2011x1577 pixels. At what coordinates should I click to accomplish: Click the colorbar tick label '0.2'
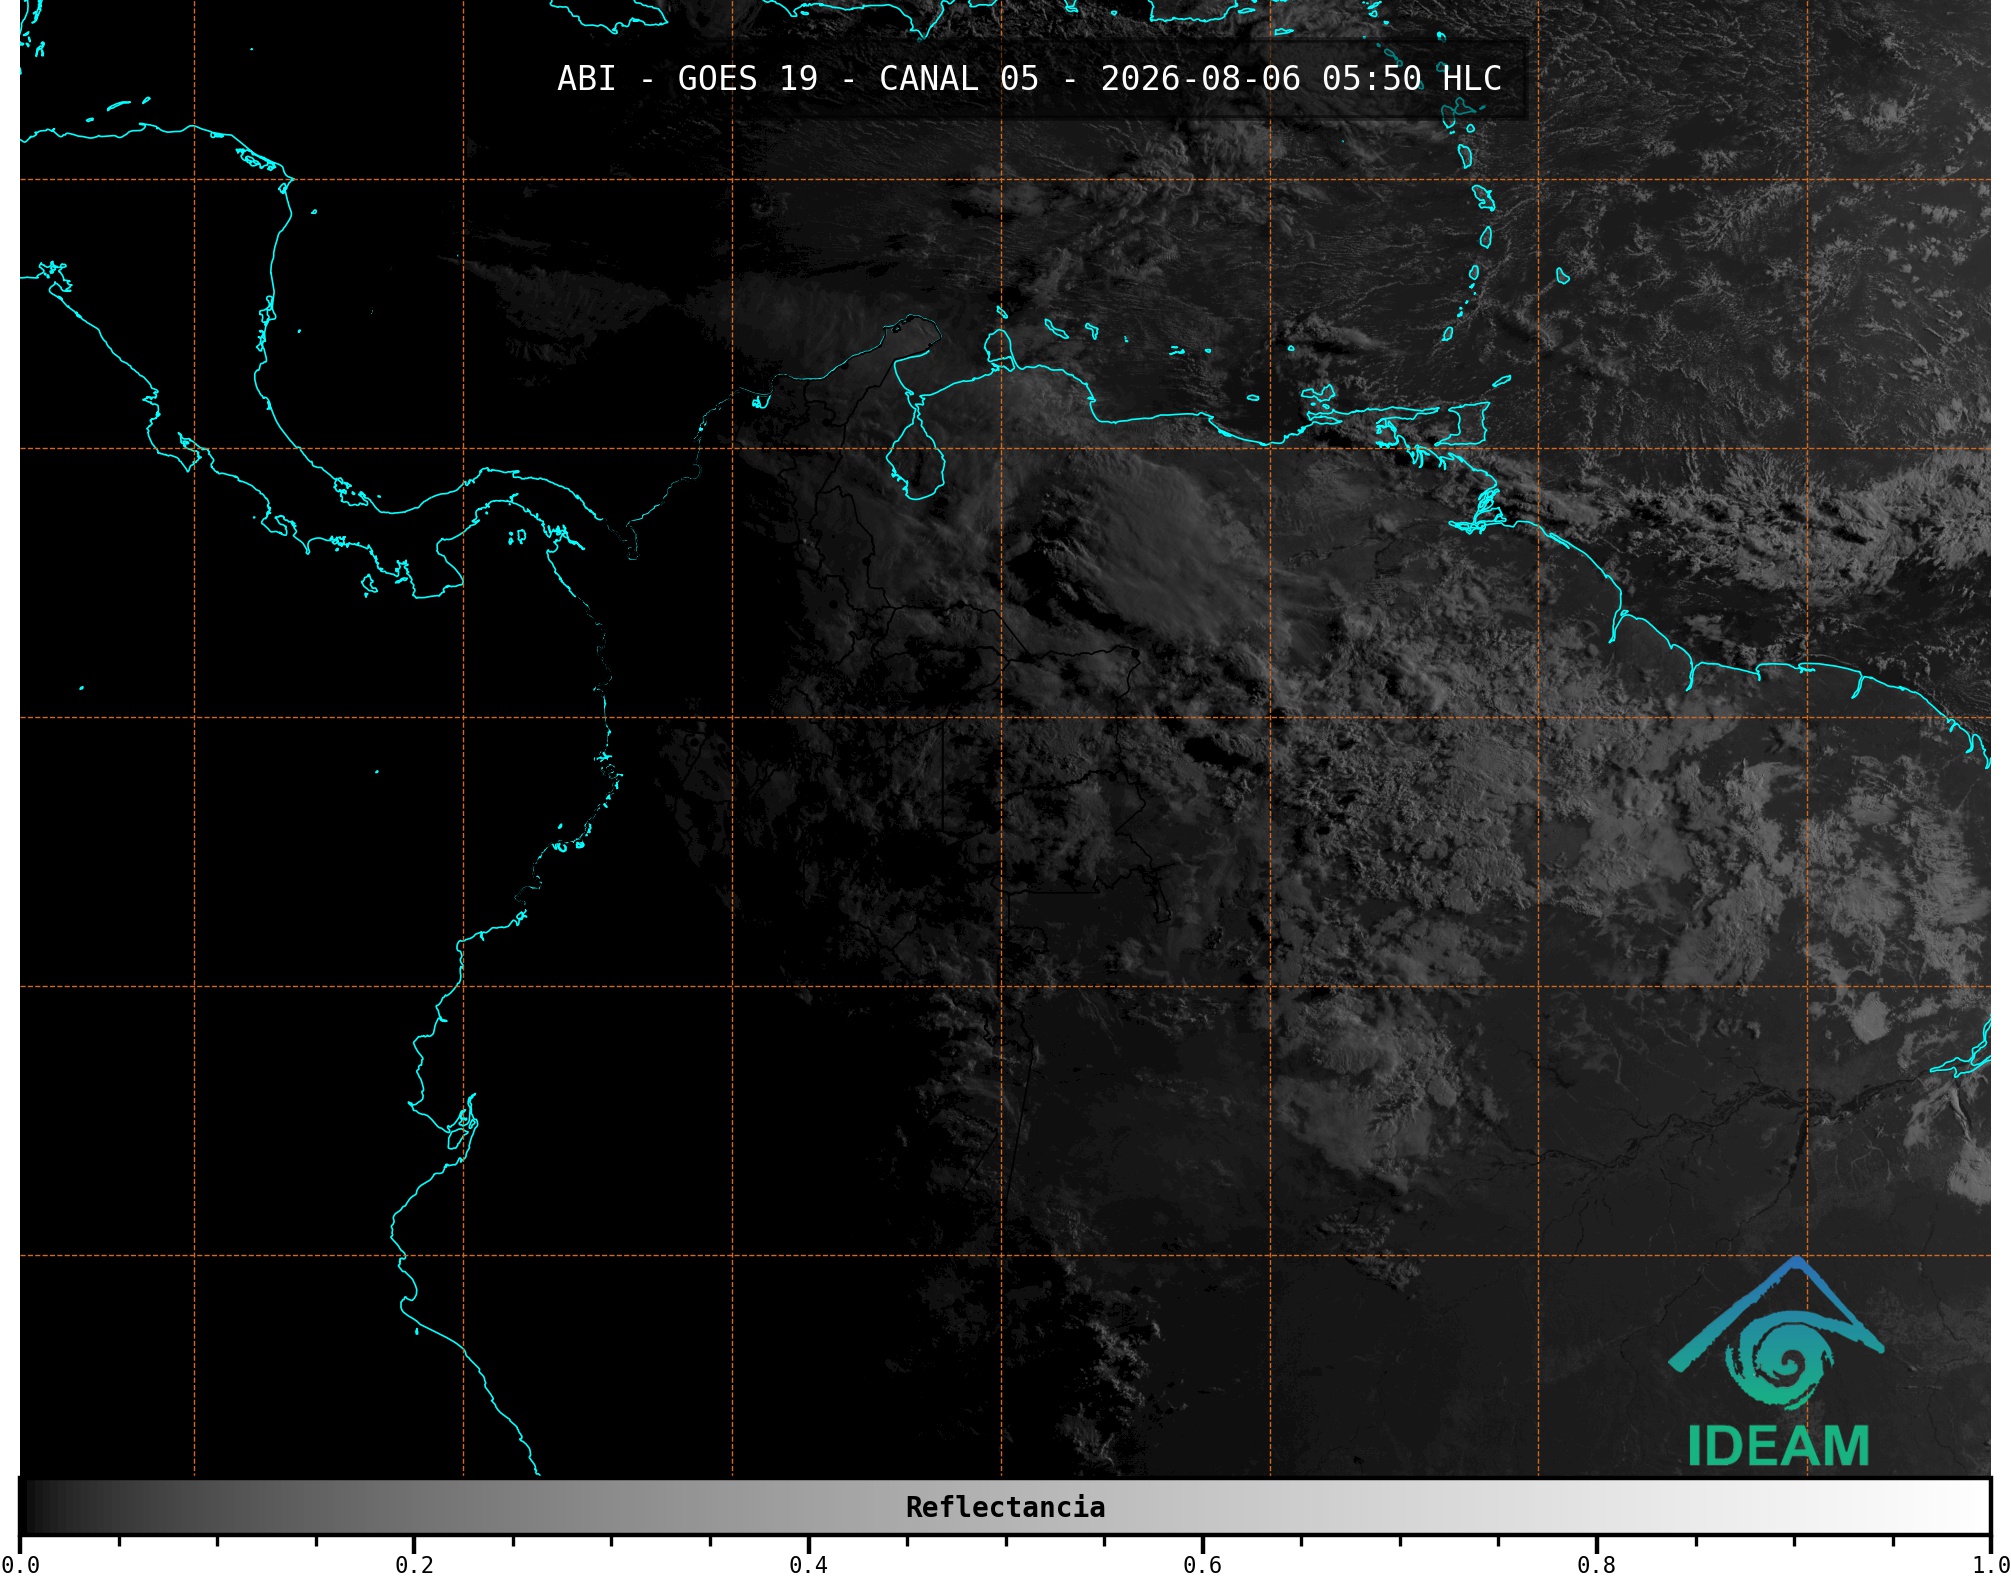[x=414, y=1565]
